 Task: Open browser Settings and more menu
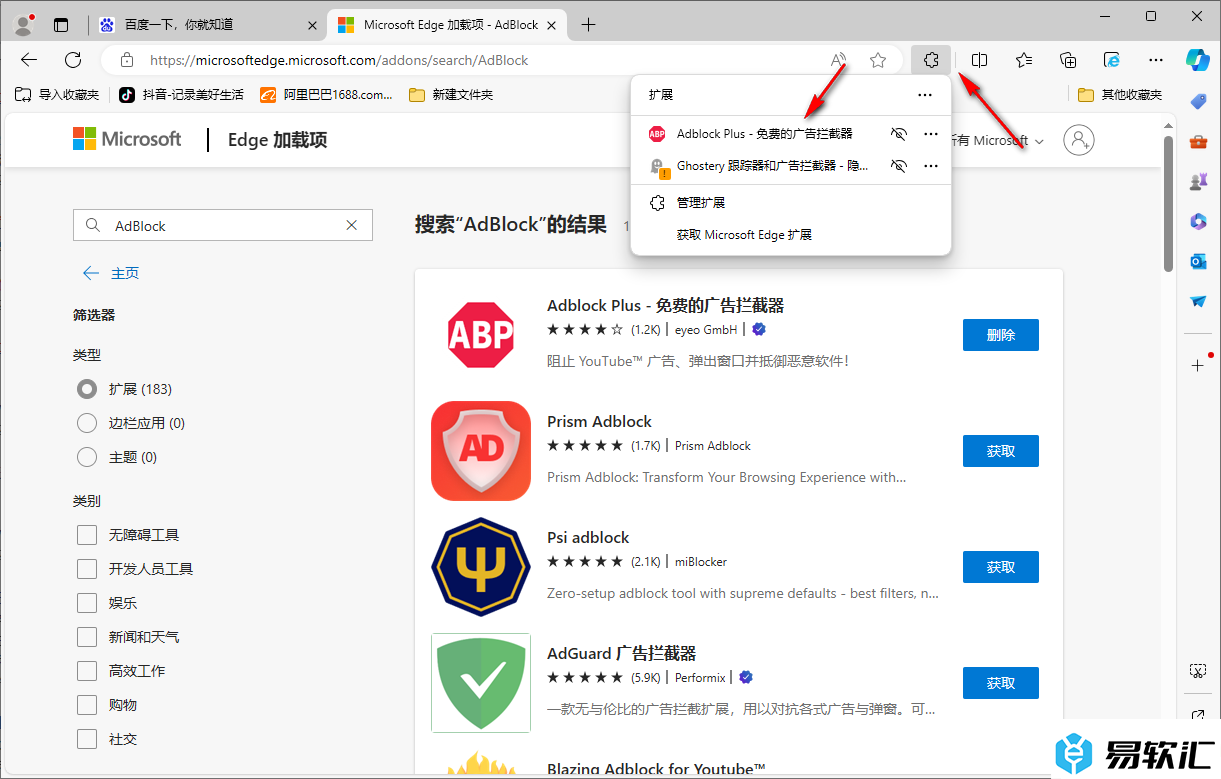pyautogui.click(x=1156, y=60)
